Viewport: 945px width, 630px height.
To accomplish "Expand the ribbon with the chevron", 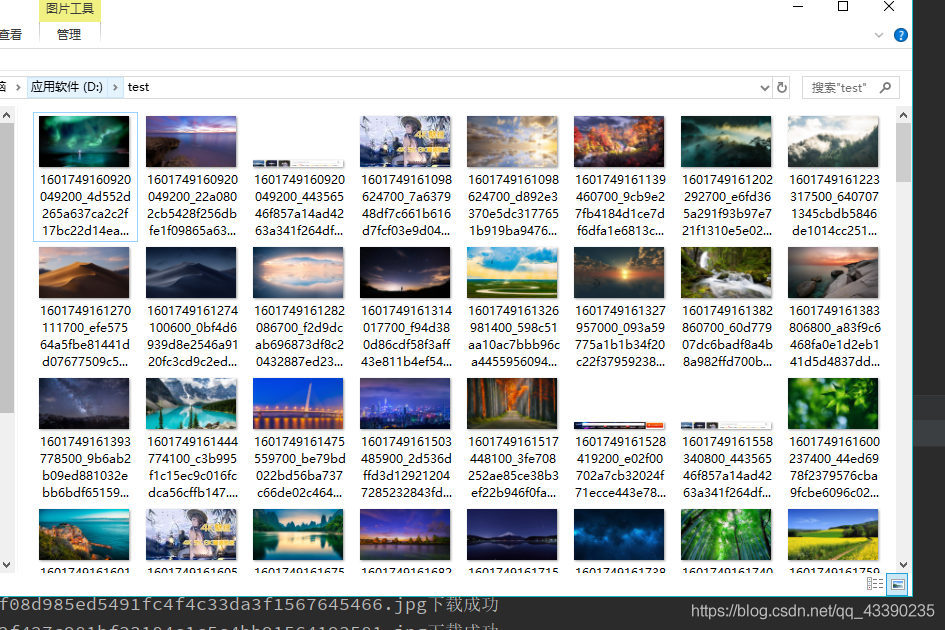I will [x=879, y=35].
